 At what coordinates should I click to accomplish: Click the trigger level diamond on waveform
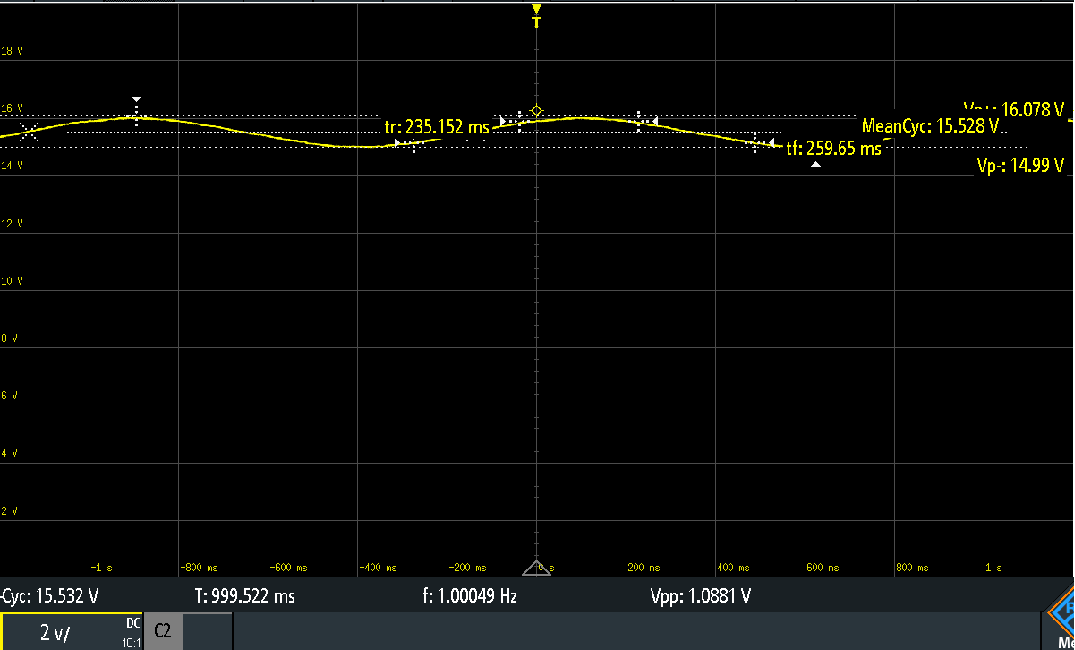tap(537, 110)
